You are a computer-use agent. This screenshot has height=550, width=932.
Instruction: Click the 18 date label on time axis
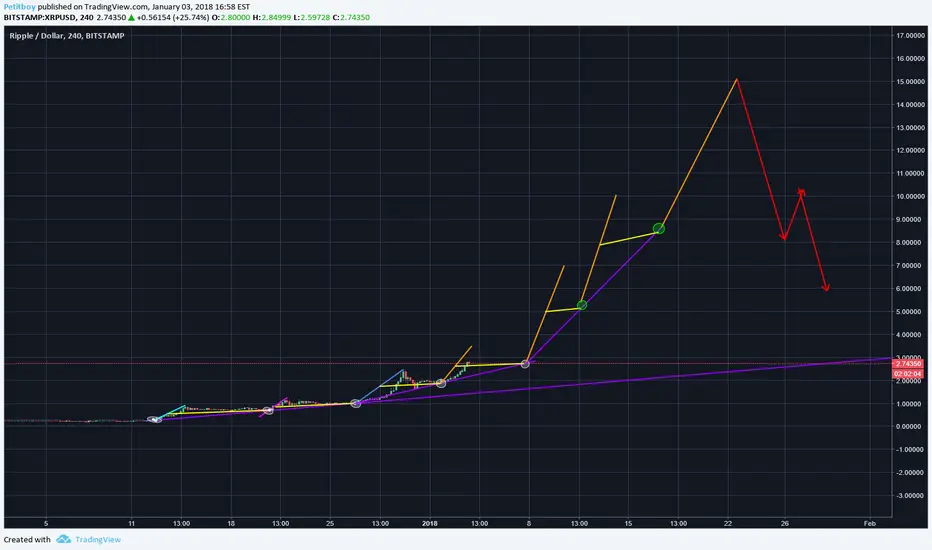[231, 523]
